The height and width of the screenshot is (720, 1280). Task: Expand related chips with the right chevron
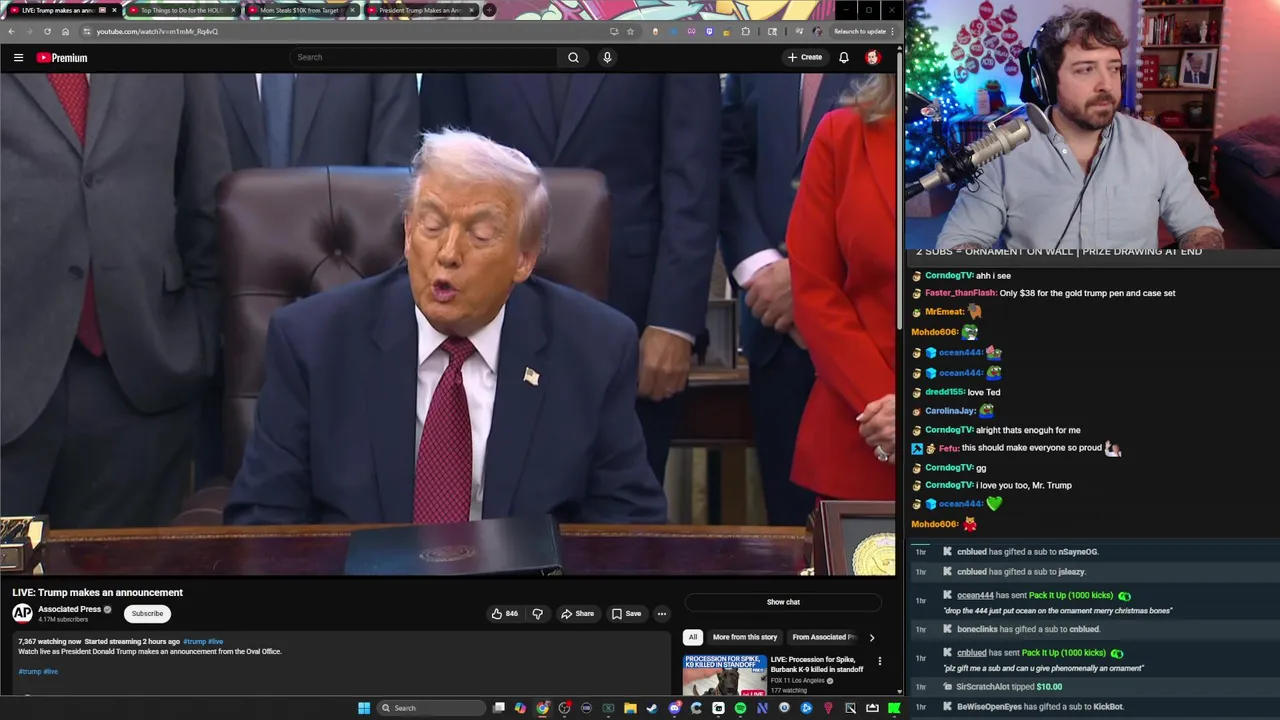tap(871, 637)
